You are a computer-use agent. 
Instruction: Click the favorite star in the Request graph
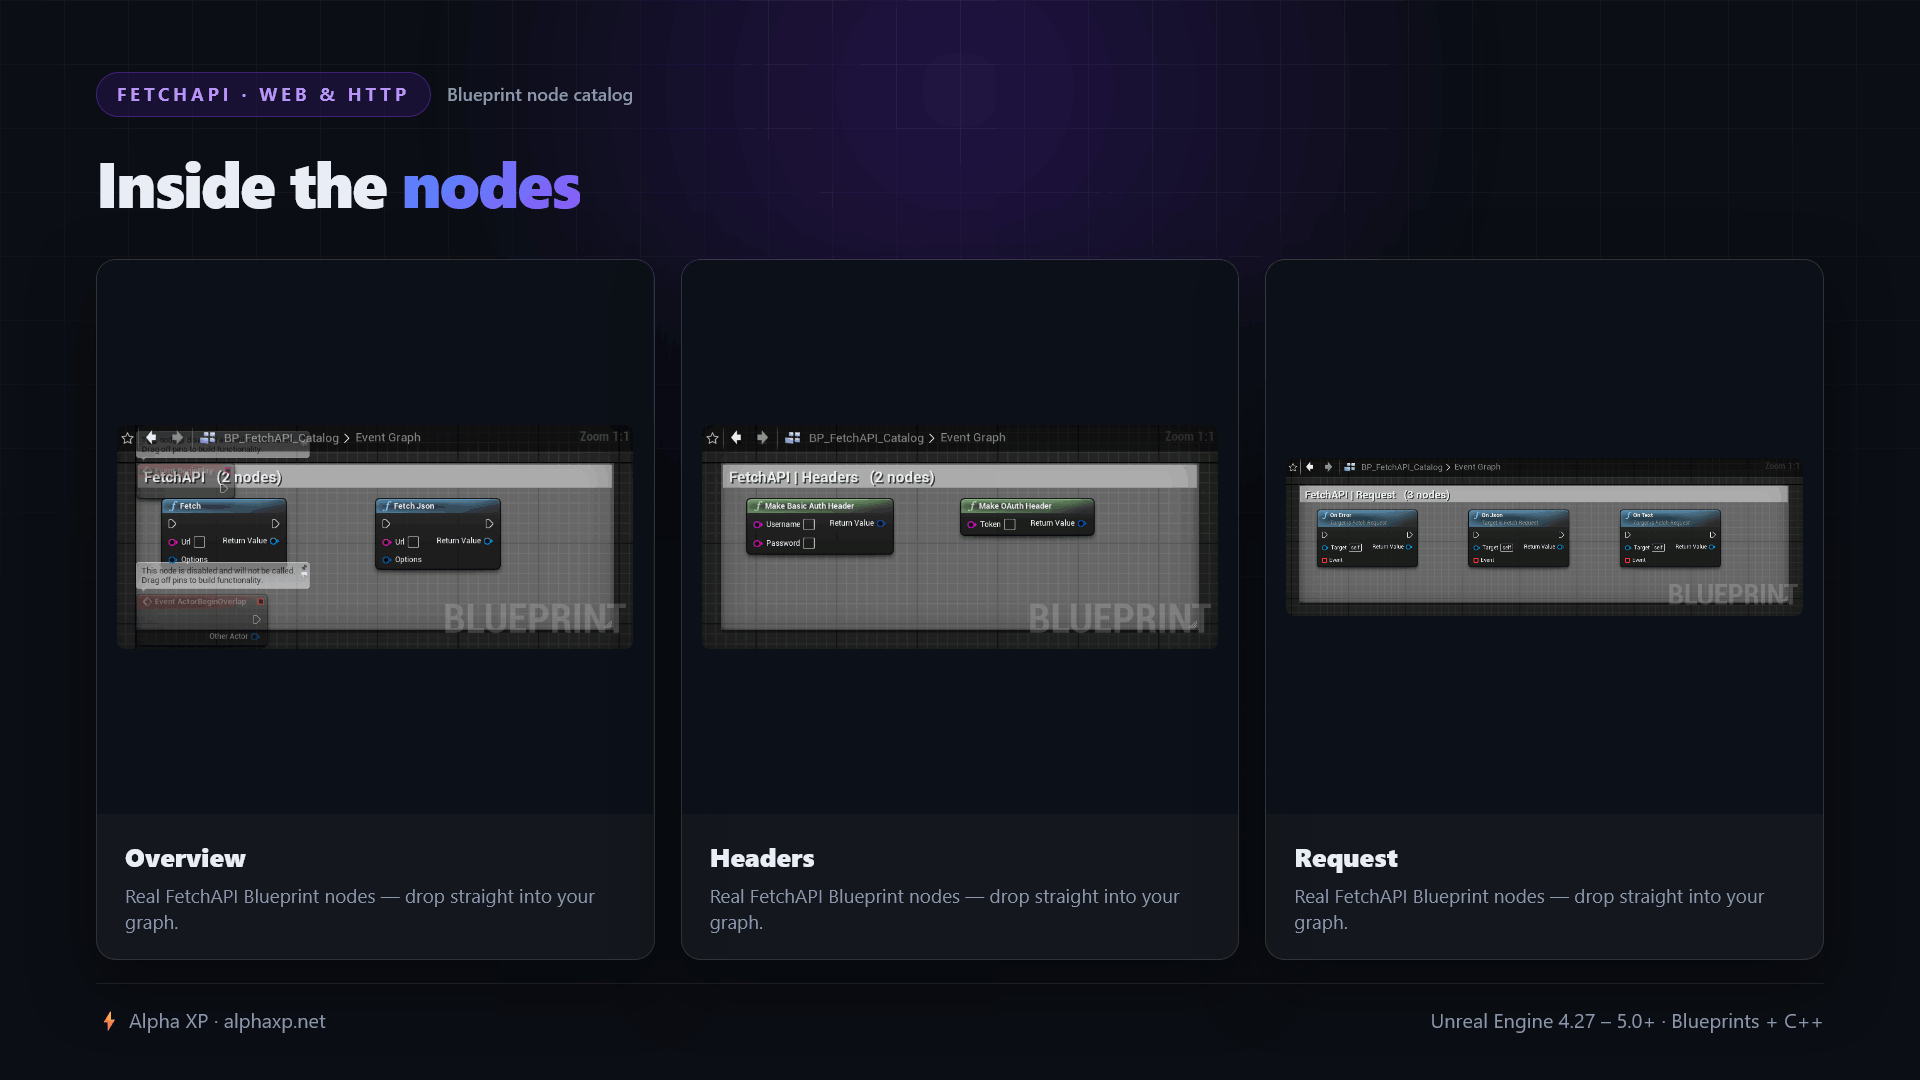[1293, 467]
